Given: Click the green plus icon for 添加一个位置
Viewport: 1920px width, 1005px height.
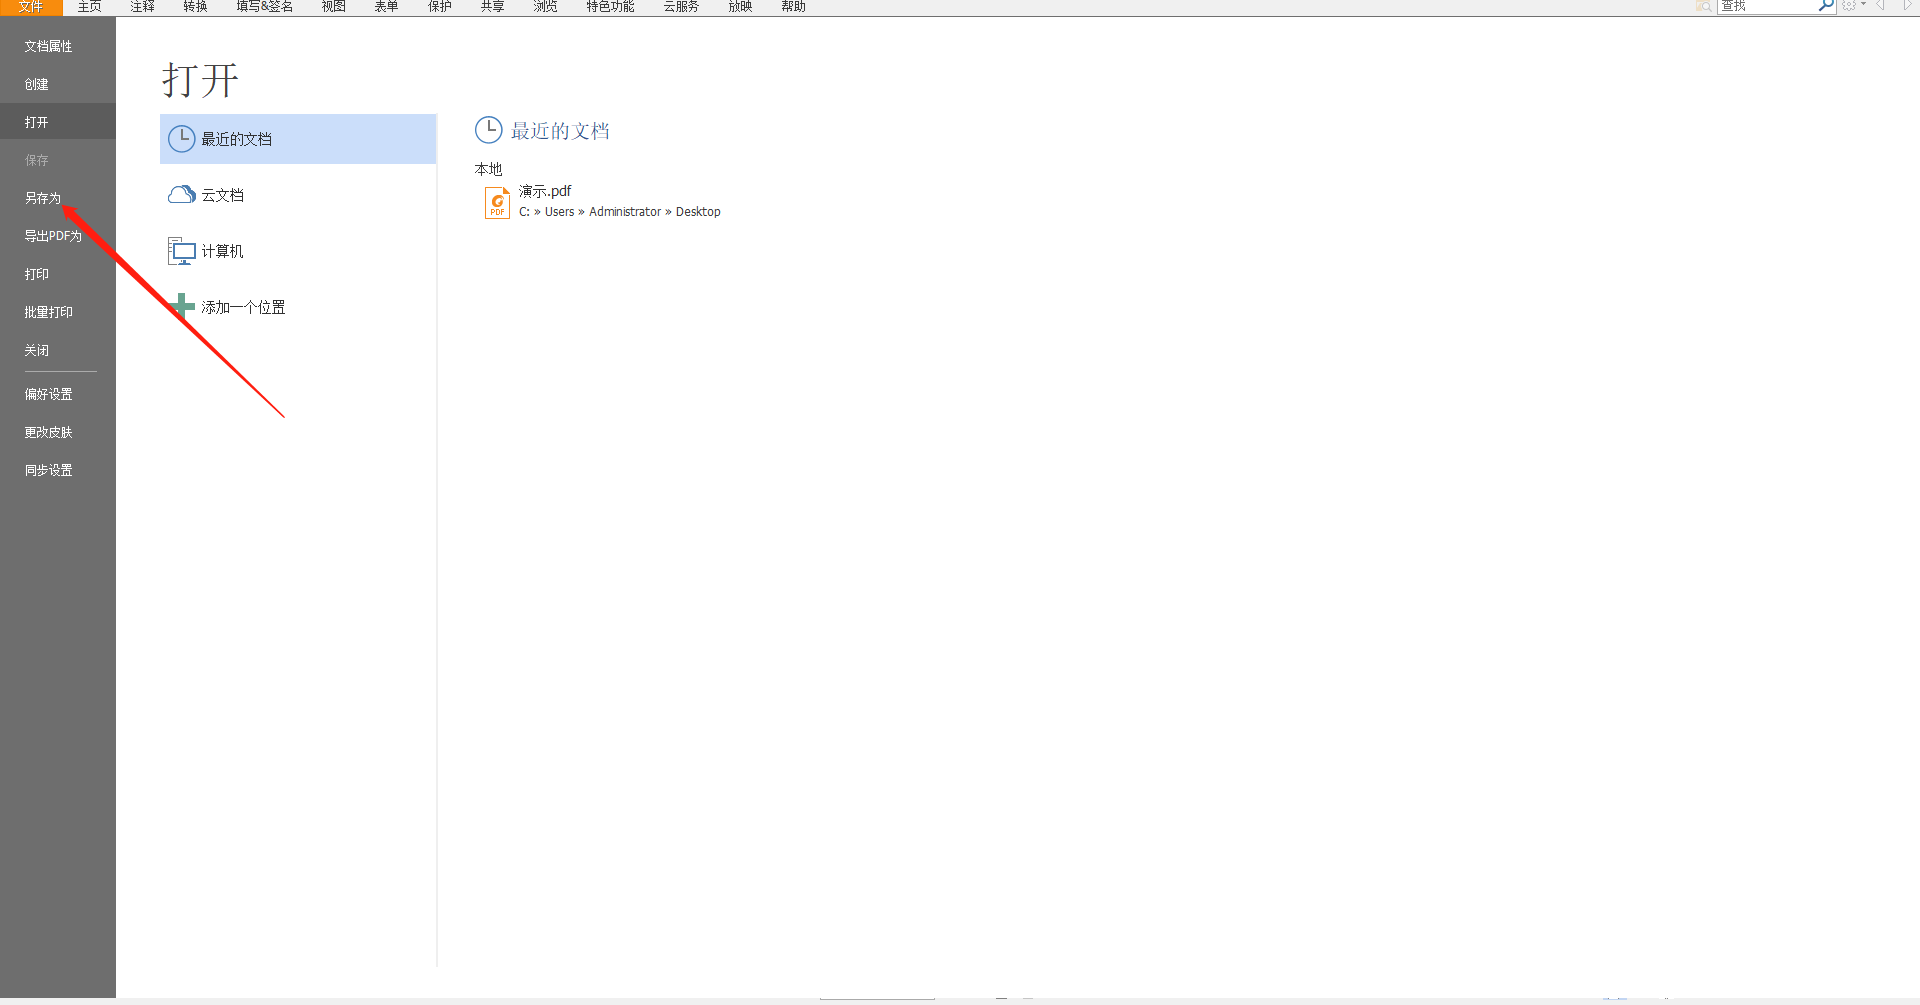Looking at the screenshot, I should pyautogui.click(x=181, y=306).
